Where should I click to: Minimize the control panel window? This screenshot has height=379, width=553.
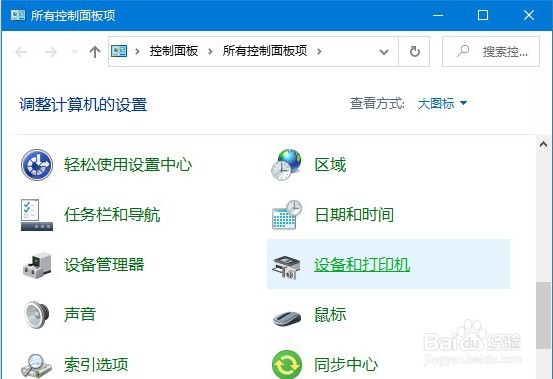pos(438,15)
